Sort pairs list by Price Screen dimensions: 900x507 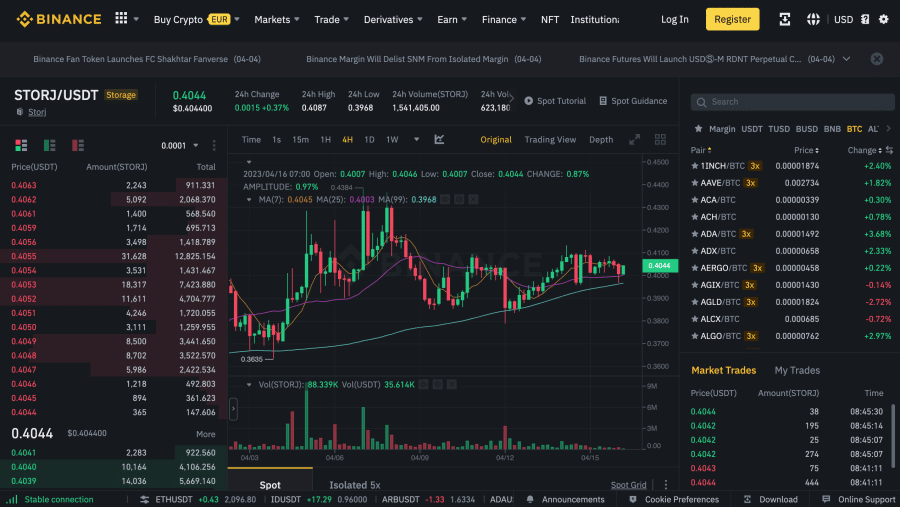(x=806, y=150)
